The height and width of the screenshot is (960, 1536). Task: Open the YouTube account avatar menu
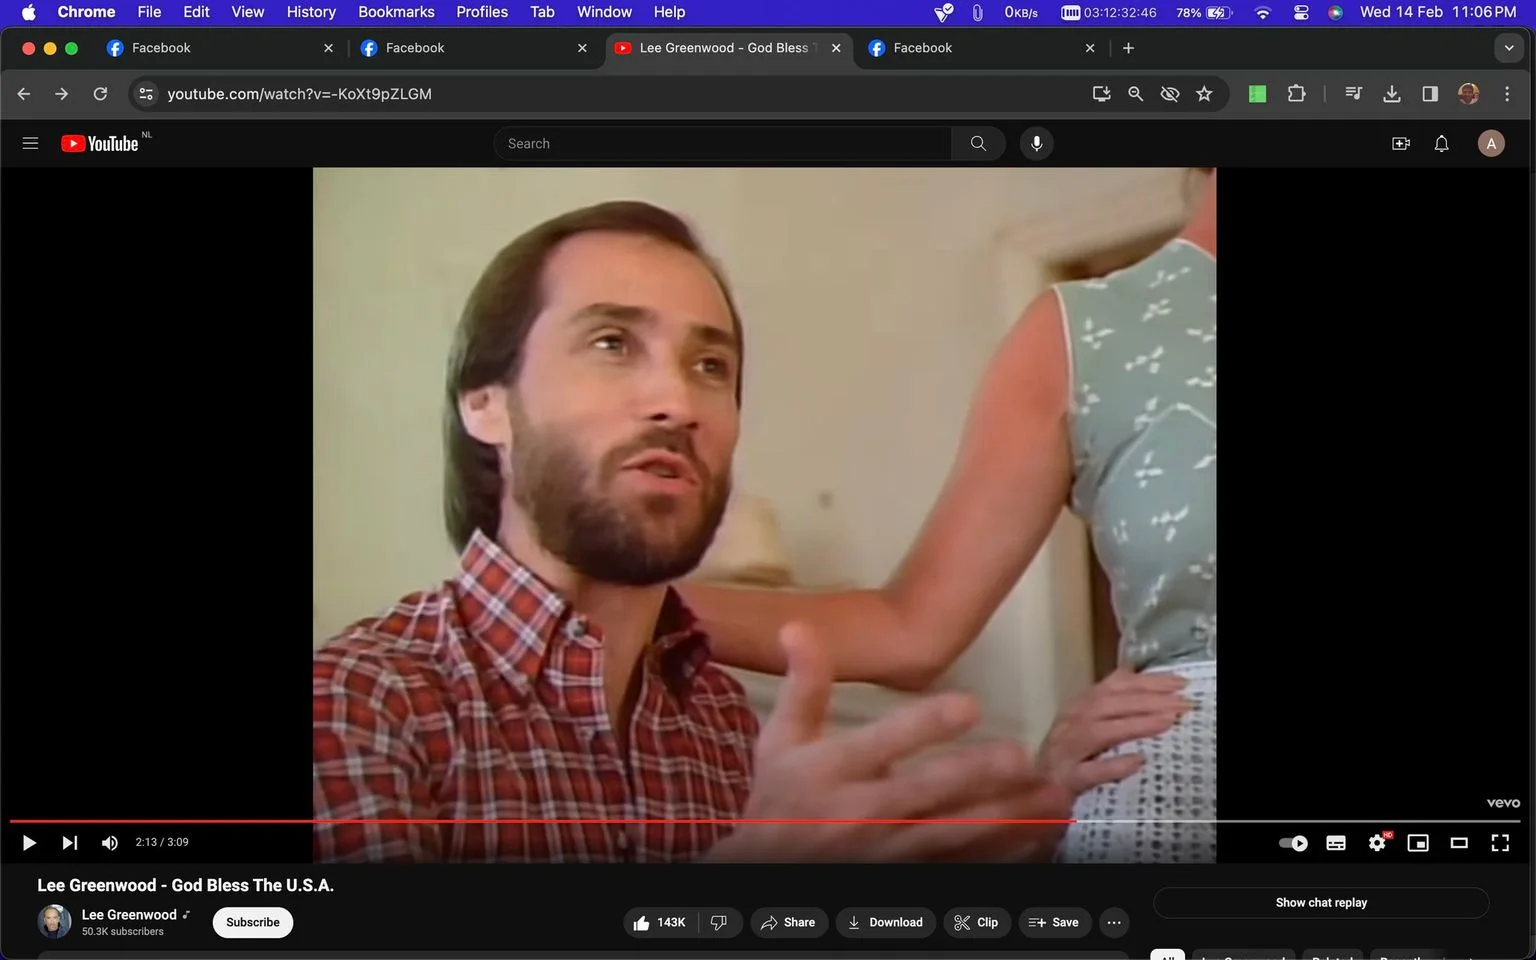1491,143
